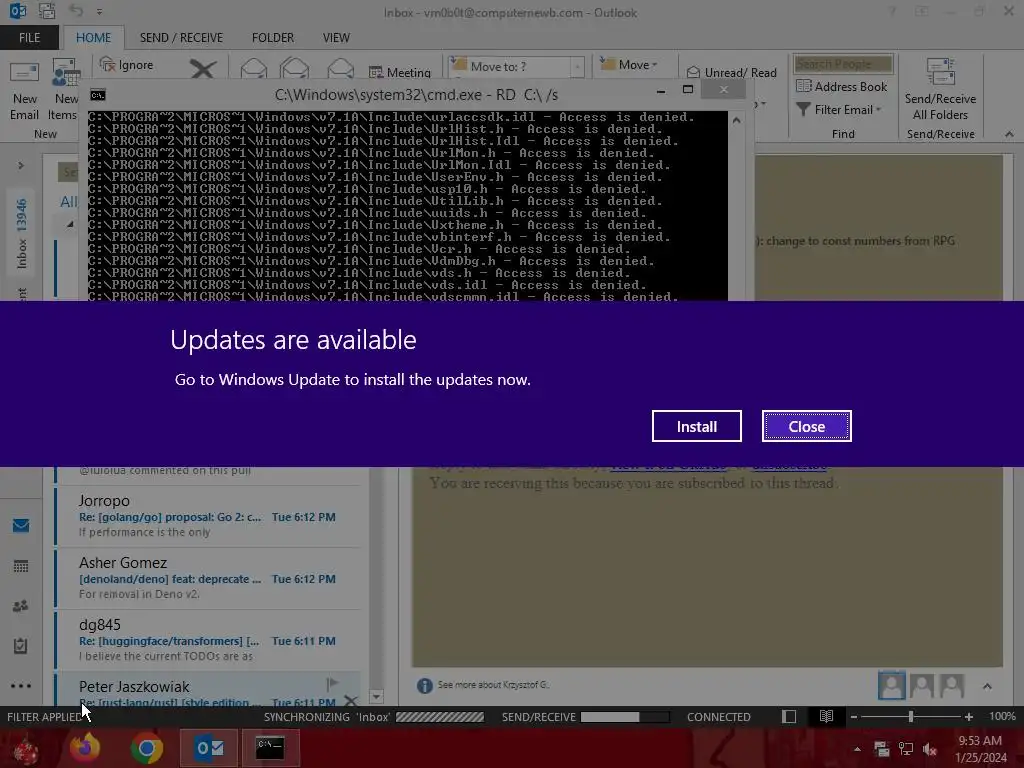Image resolution: width=1024 pixels, height=768 pixels.
Task: Open the email from Peter Jaszkowiak
Action: pyautogui.click(x=209, y=690)
